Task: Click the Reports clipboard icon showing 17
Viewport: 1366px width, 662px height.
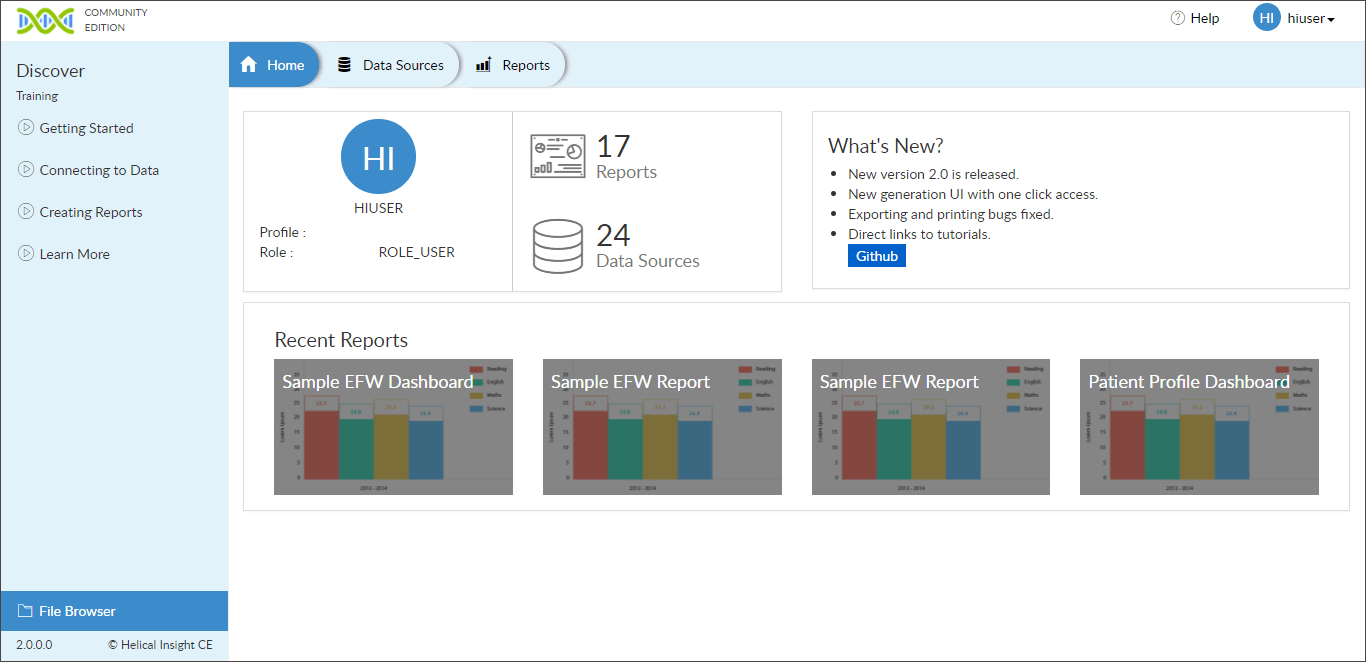Action: click(558, 156)
